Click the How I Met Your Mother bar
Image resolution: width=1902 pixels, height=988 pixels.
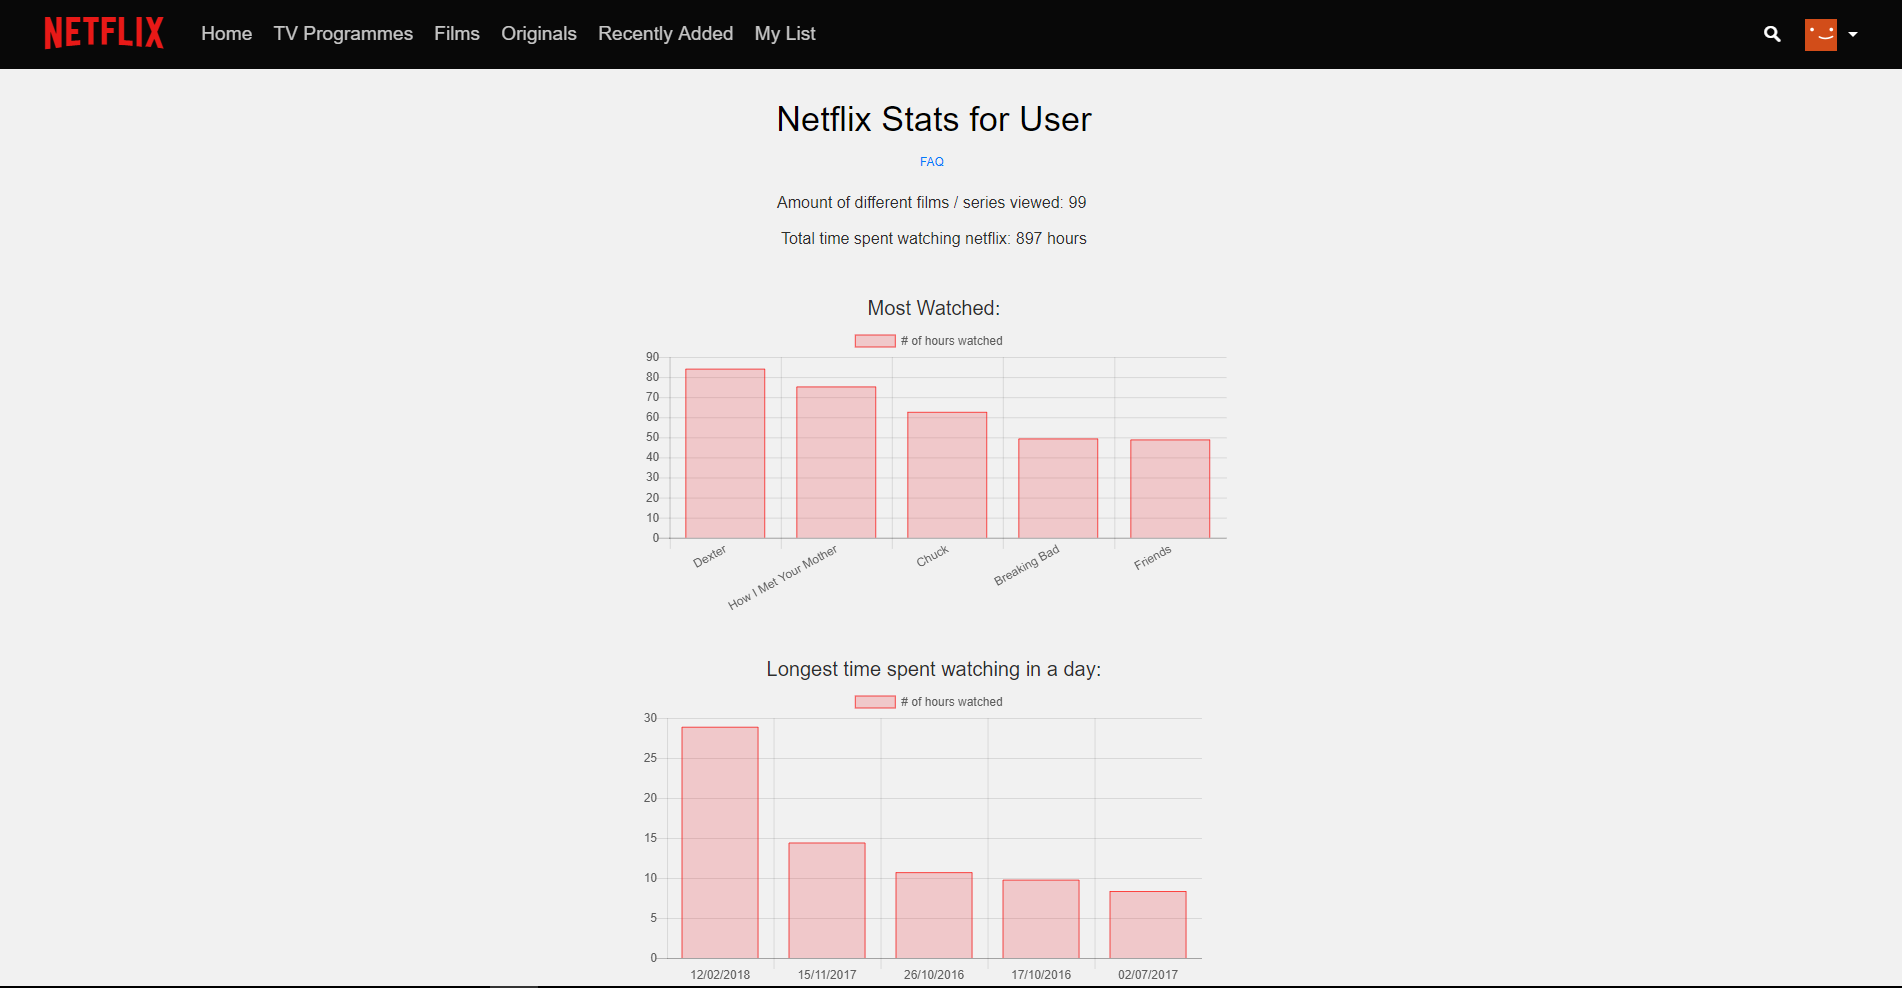pyautogui.click(x=836, y=462)
